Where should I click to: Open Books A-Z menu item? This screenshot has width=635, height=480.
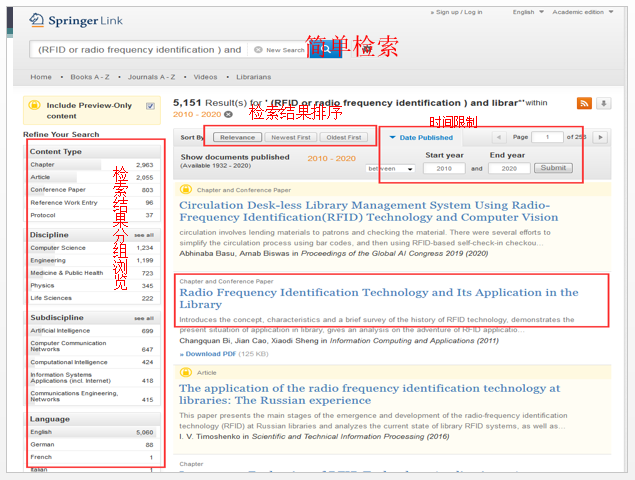point(90,77)
